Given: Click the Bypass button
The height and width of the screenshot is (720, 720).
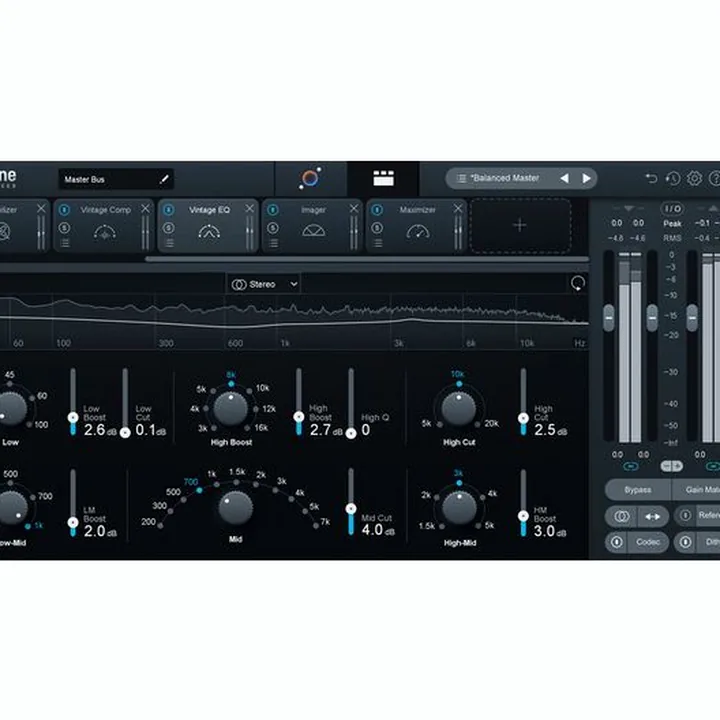Looking at the screenshot, I should click(638, 490).
